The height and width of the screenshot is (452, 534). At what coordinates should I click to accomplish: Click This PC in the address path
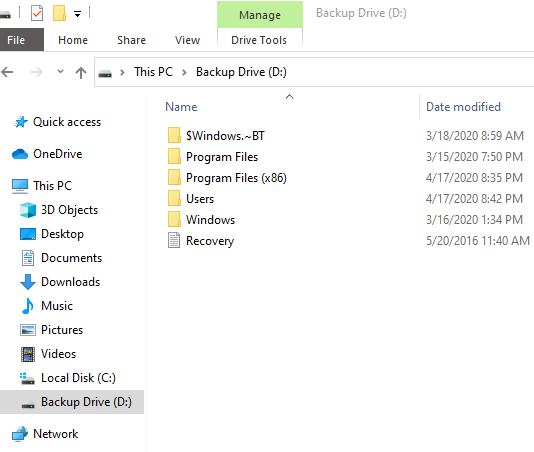tap(153, 72)
